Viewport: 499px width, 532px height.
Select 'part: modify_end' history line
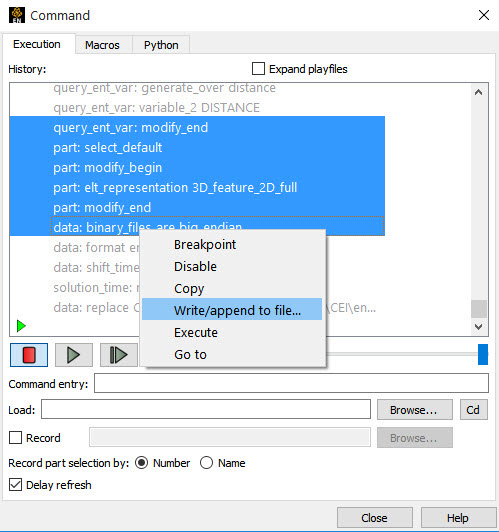point(197,208)
